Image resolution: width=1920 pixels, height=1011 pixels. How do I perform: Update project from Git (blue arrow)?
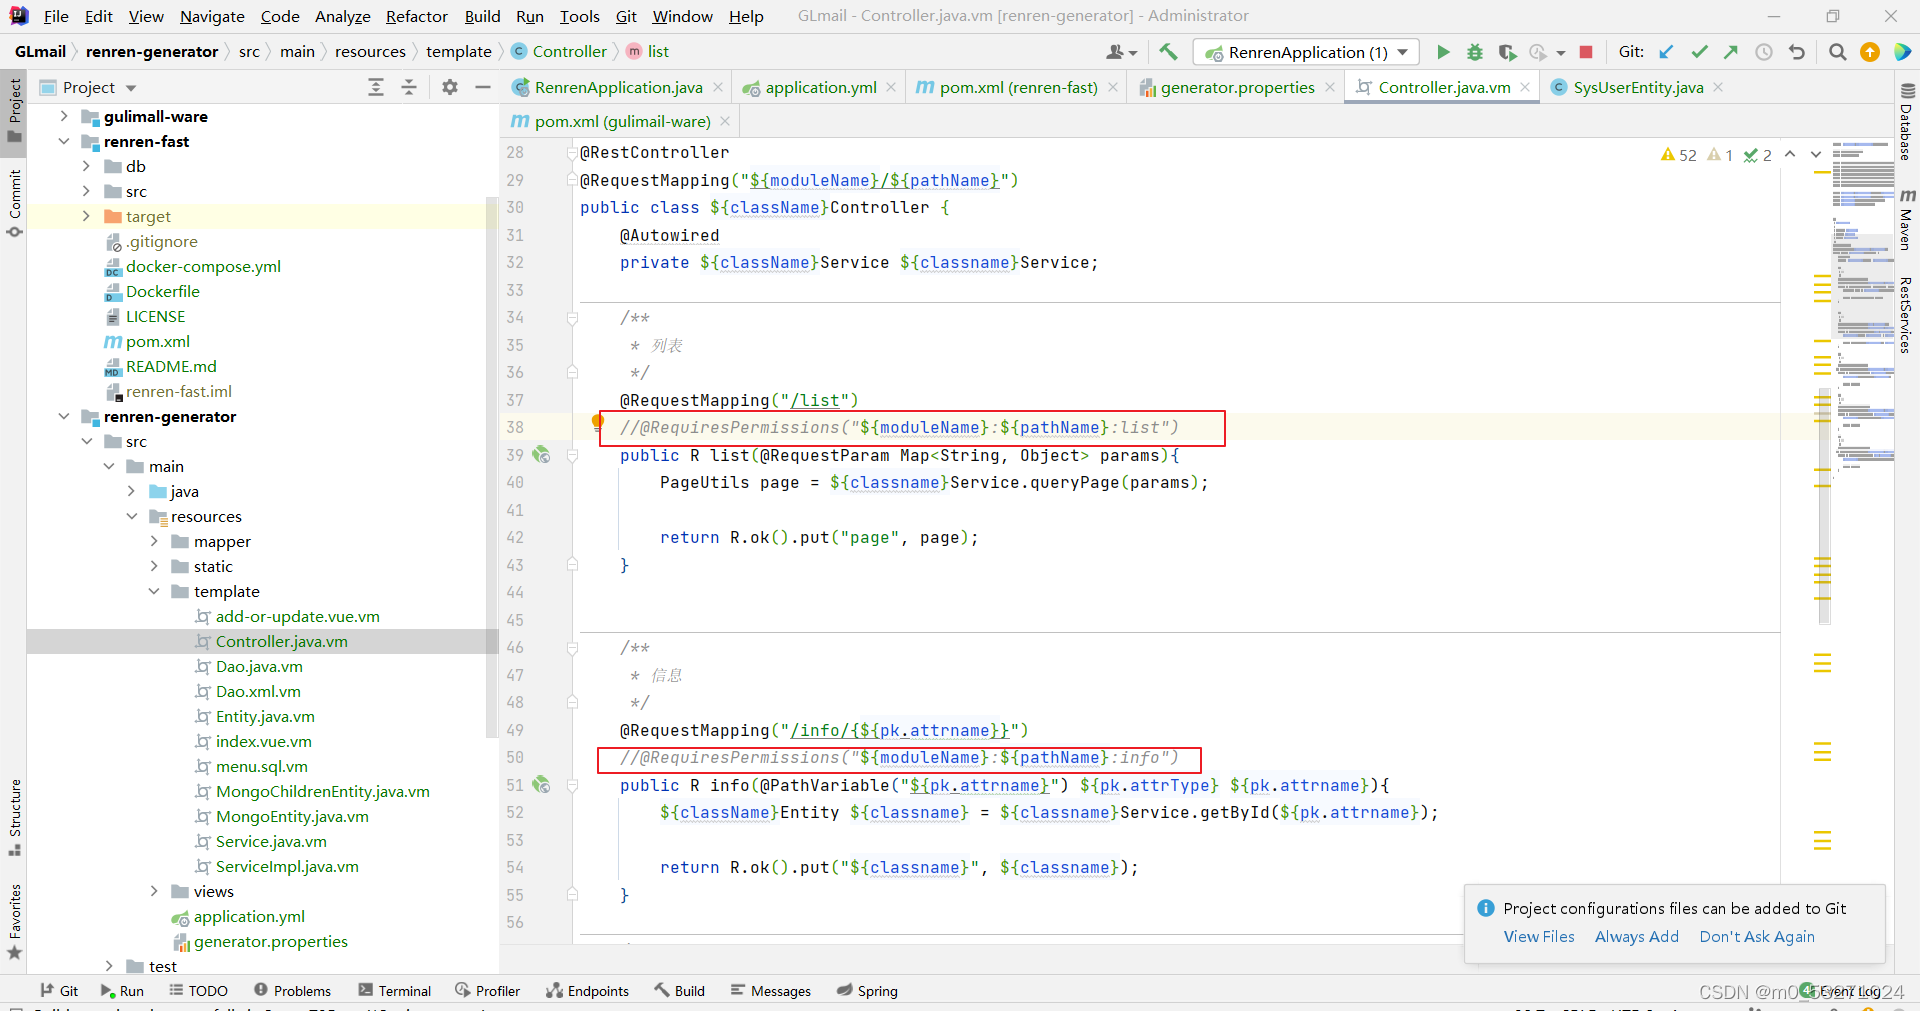click(1666, 52)
